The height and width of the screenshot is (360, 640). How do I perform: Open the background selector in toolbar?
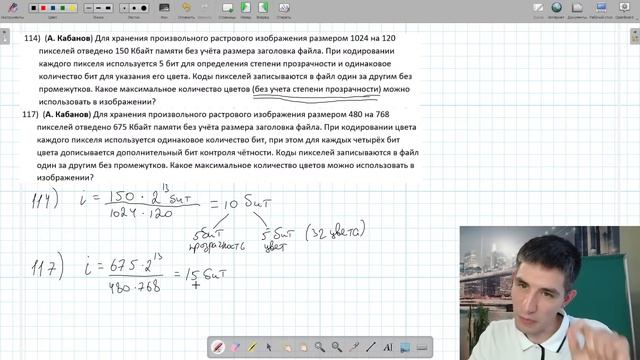coord(164,8)
